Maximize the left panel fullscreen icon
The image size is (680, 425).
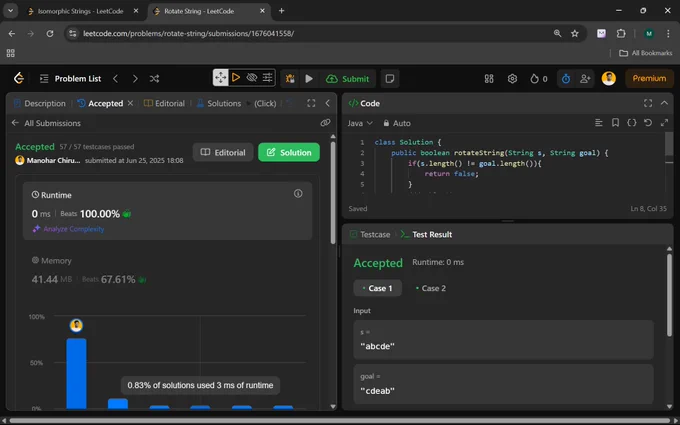311,103
